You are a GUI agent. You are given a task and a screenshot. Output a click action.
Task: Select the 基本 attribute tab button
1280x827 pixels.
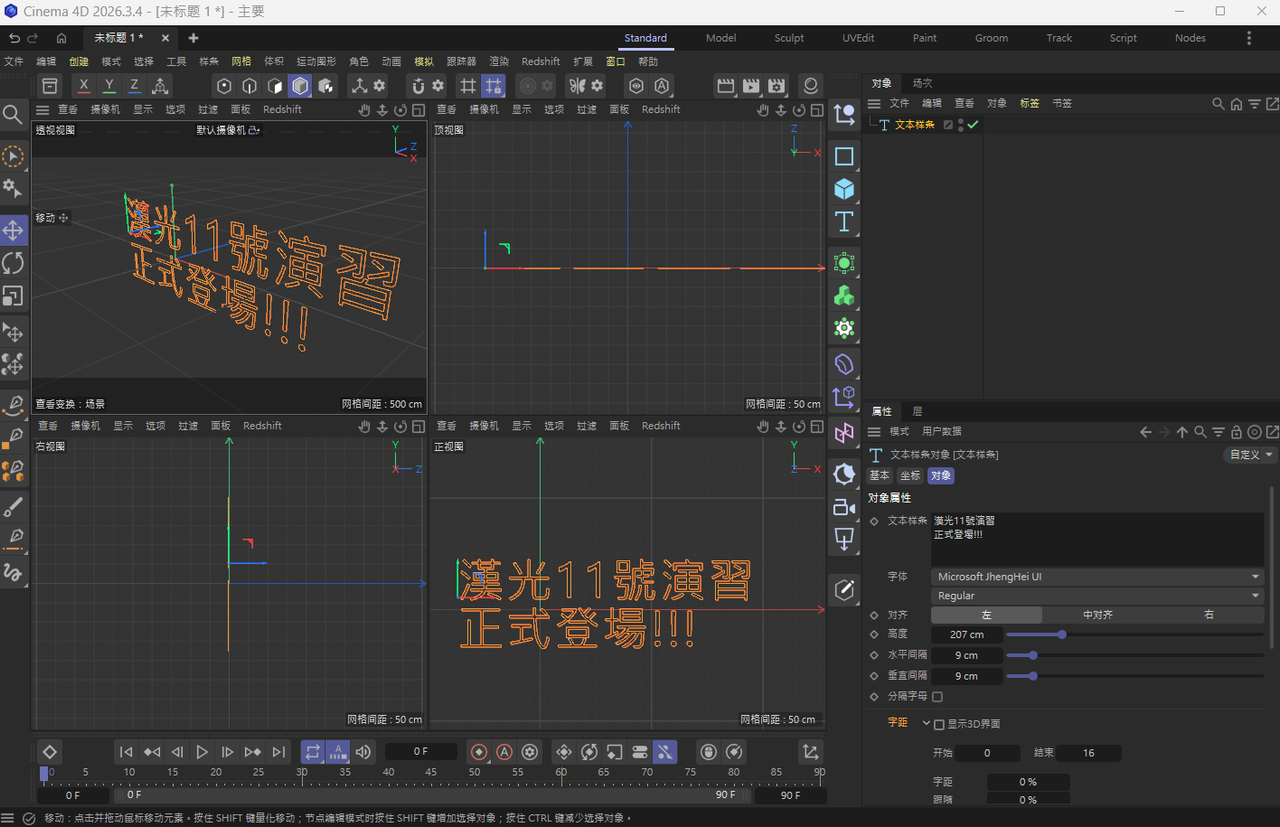pyautogui.click(x=879, y=476)
